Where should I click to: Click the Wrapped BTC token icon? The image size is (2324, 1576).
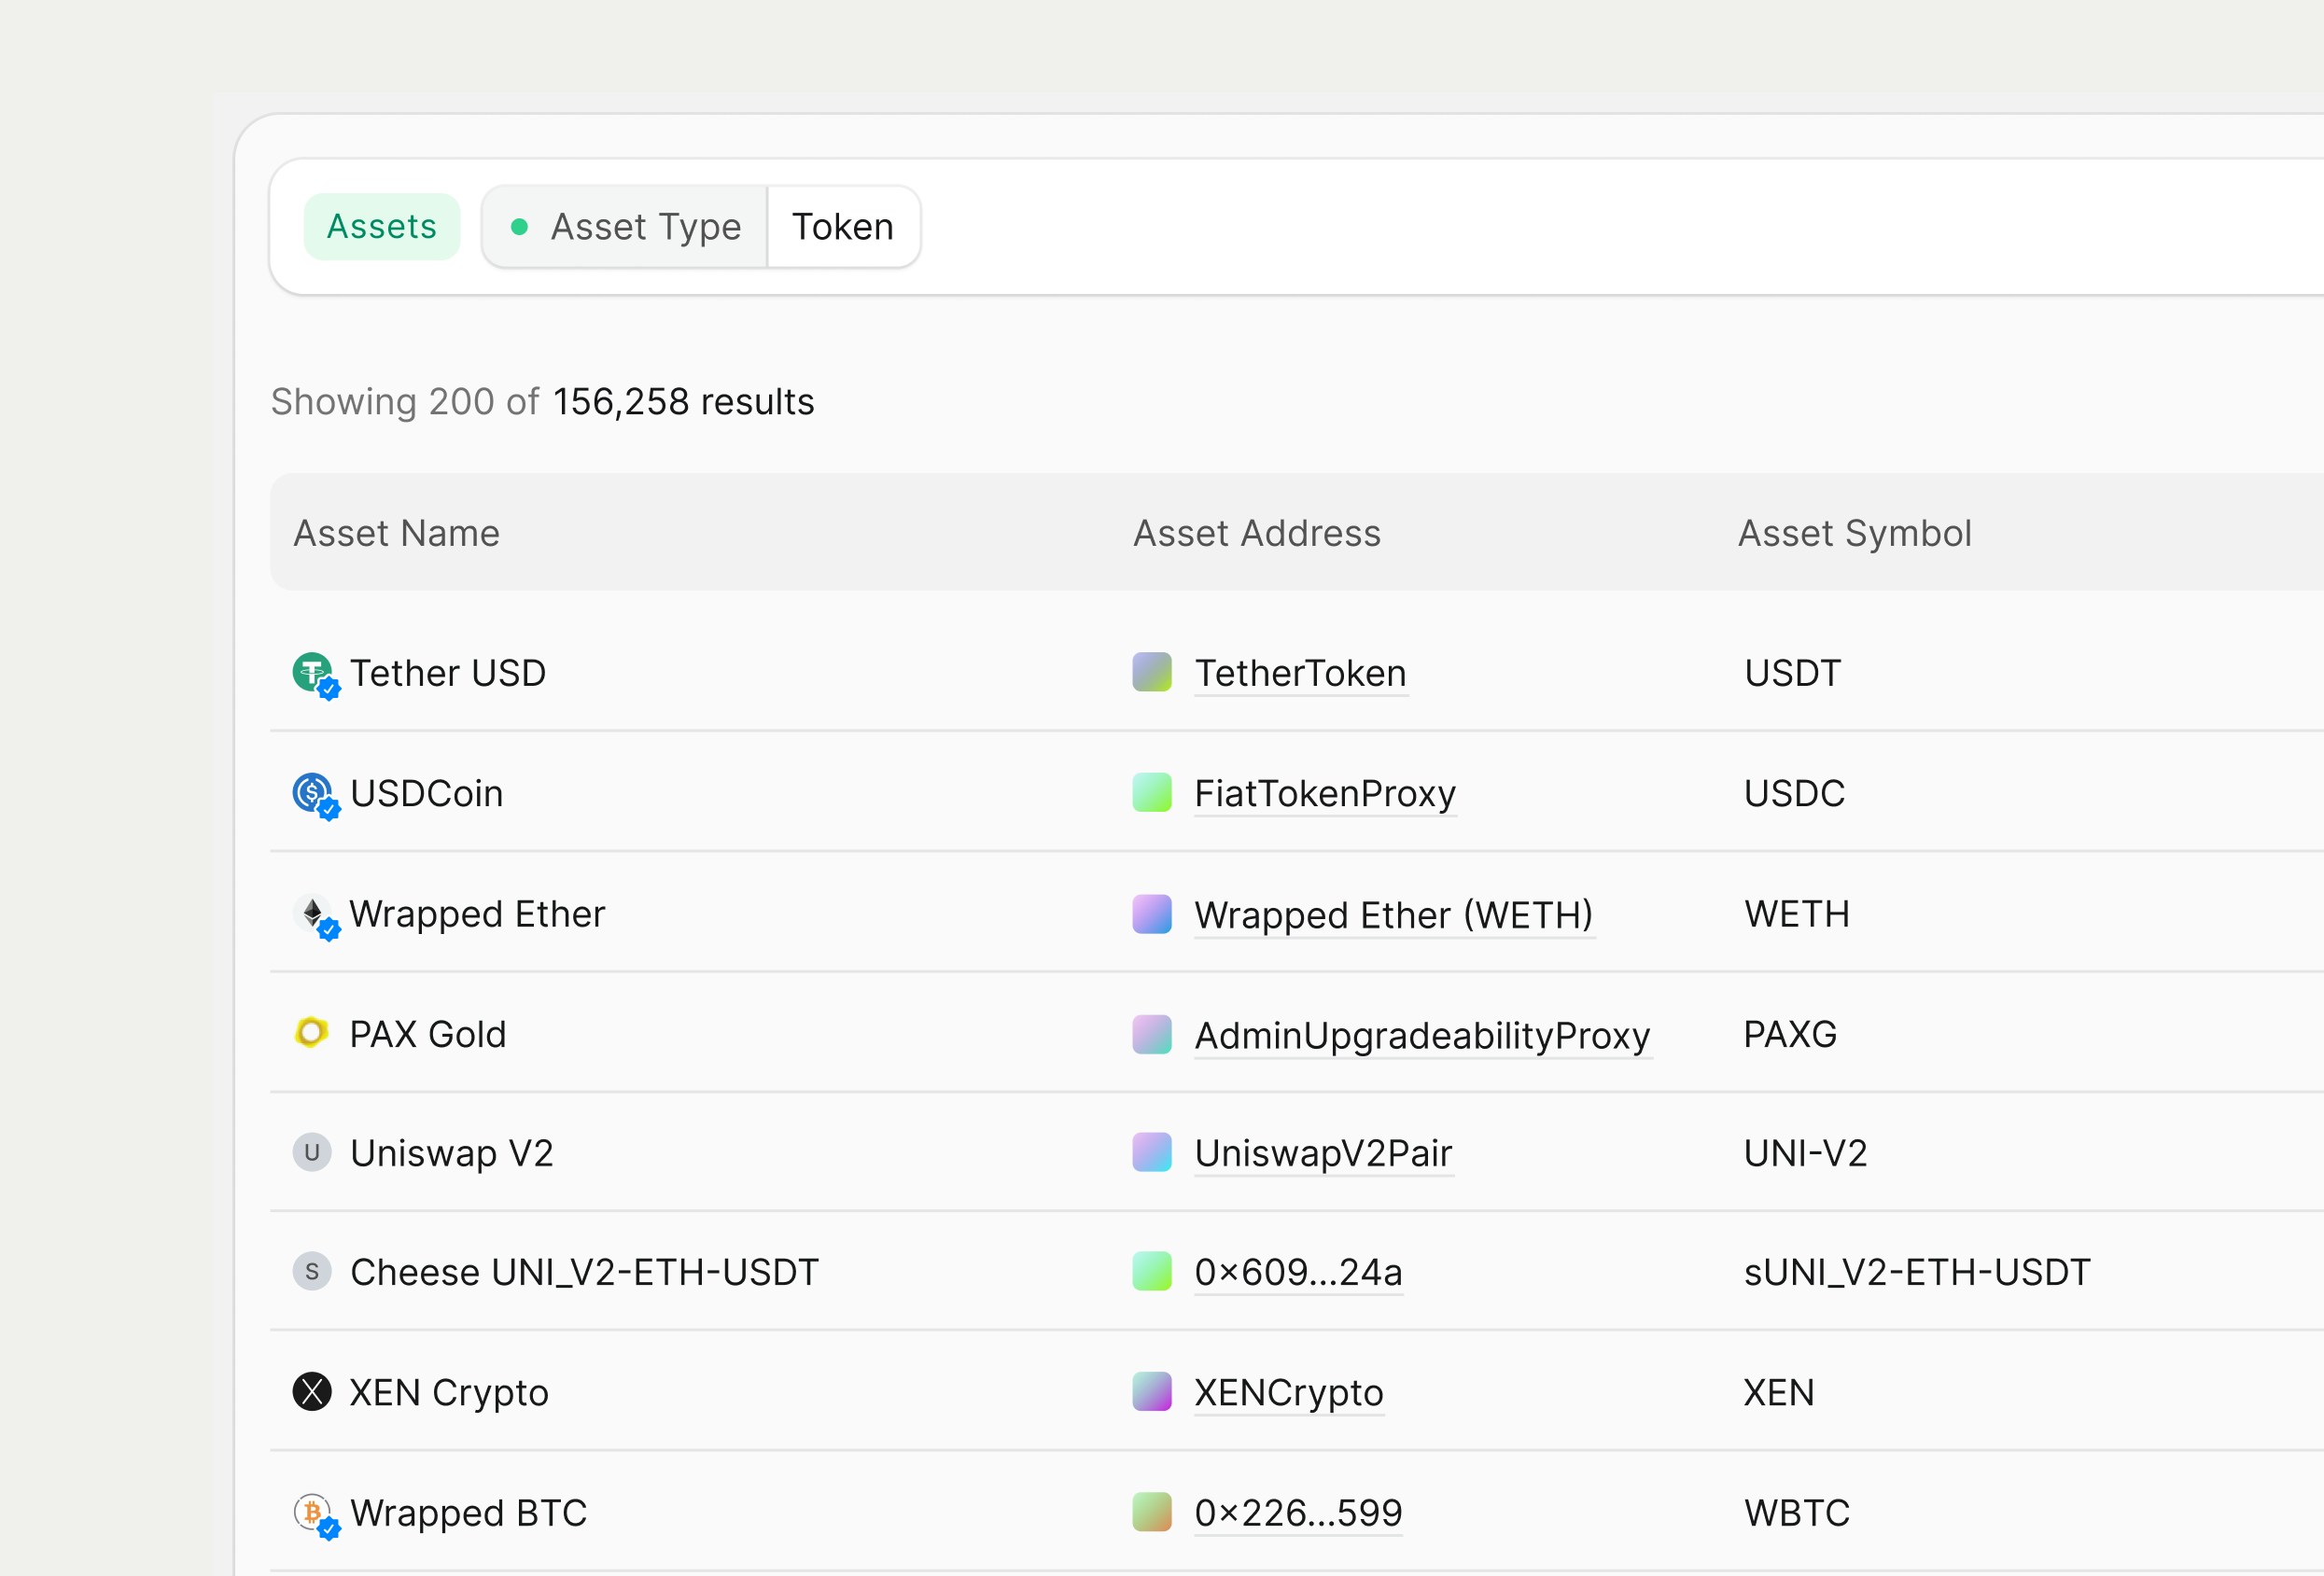coord(312,1511)
